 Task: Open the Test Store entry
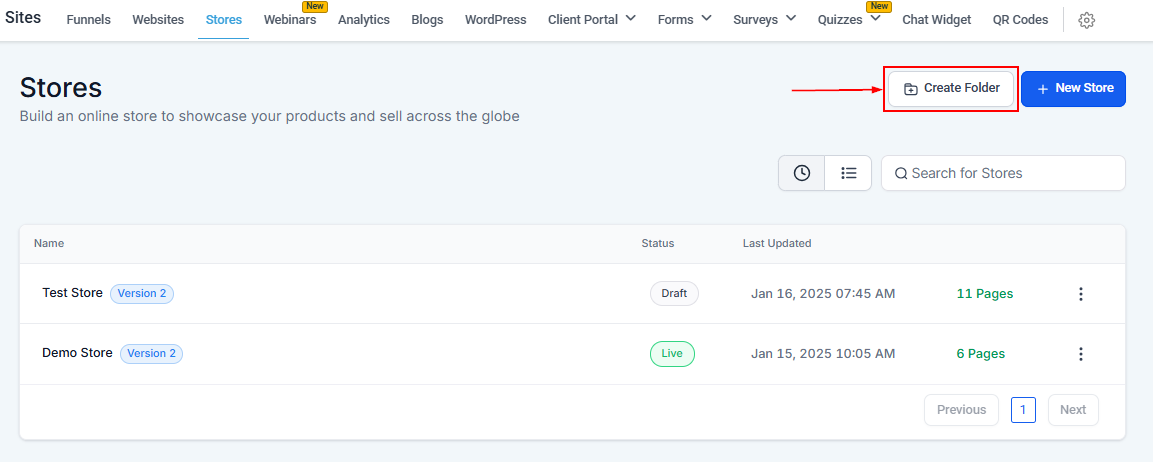coord(72,293)
